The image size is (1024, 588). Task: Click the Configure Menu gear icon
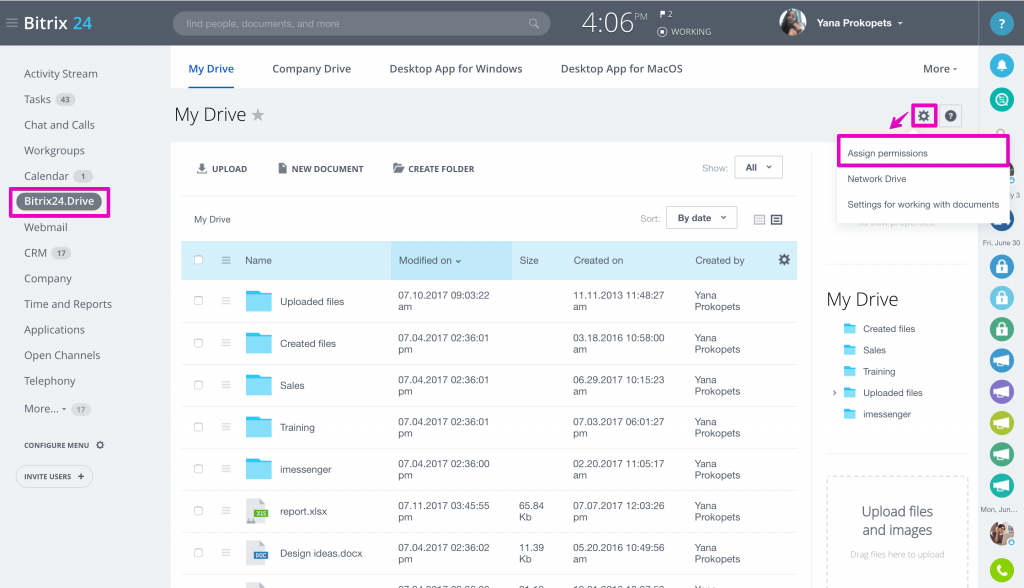(x=100, y=445)
